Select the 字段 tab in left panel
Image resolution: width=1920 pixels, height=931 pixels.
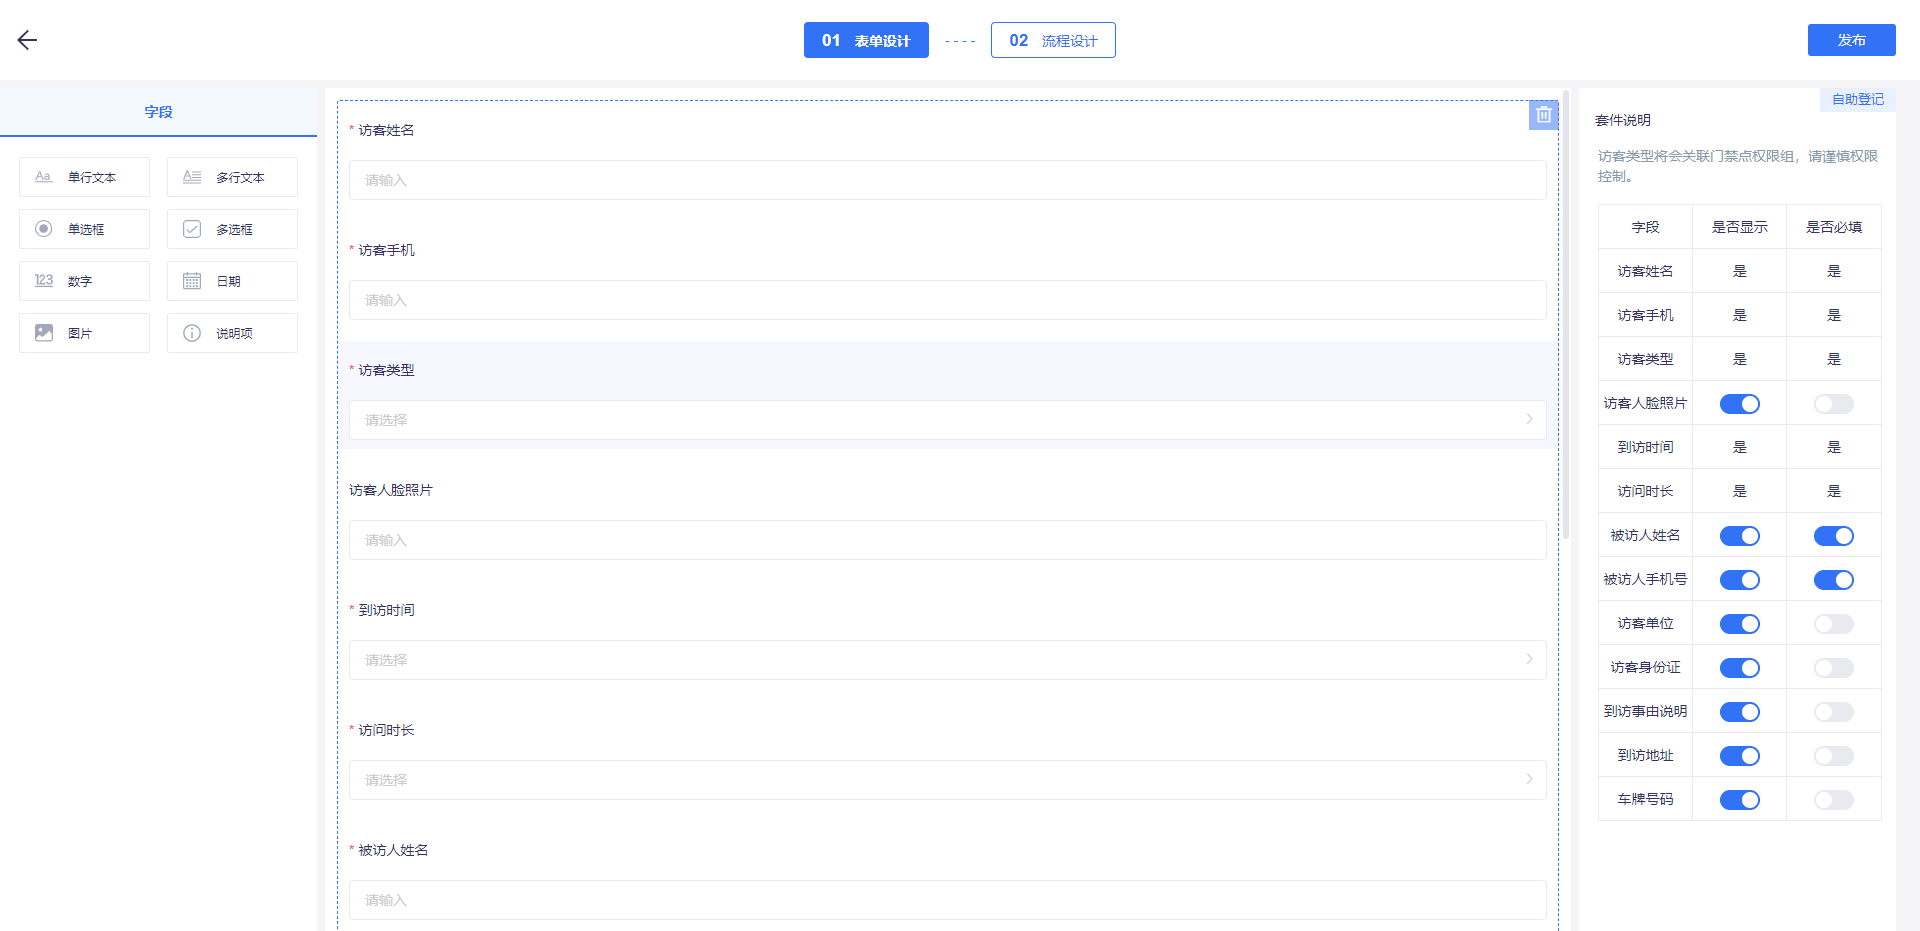click(x=158, y=112)
